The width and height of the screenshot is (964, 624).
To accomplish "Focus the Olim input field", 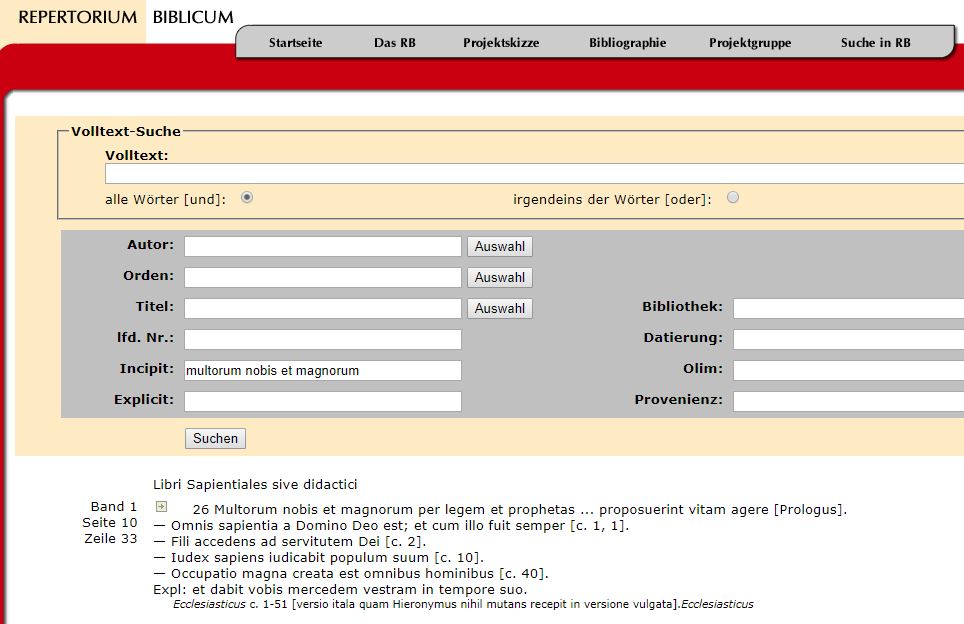I will [848, 370].
